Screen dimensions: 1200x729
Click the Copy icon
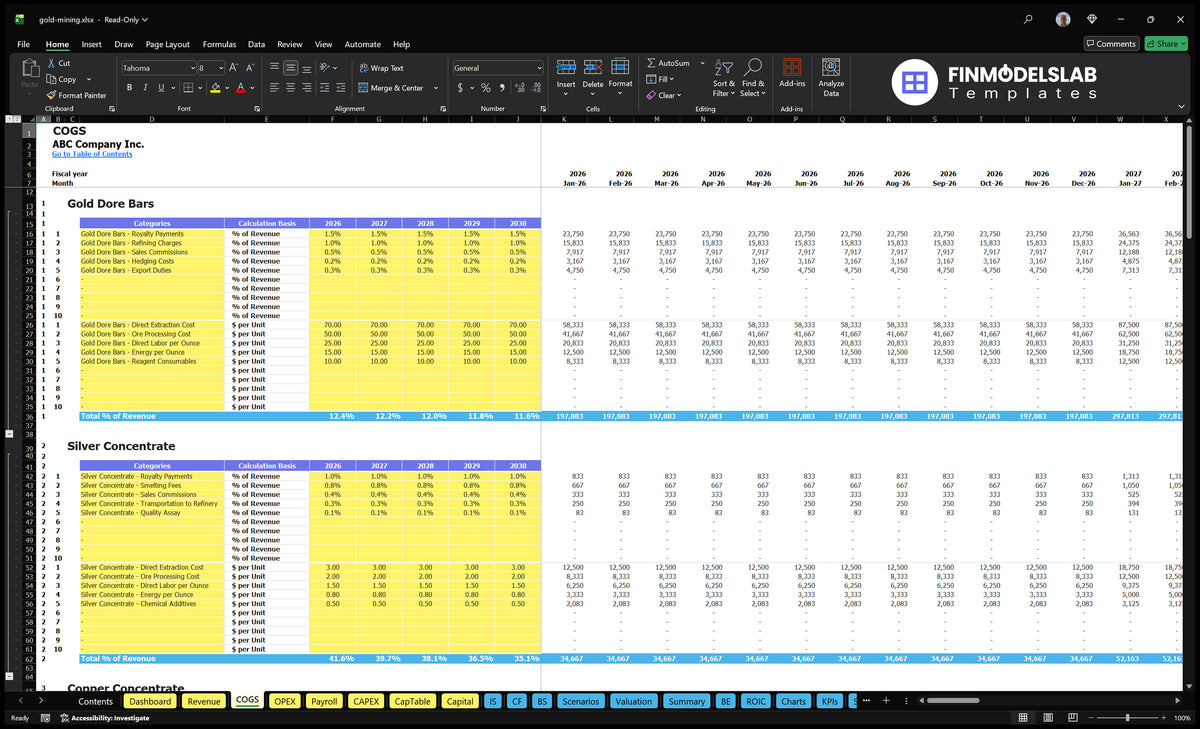pos(52,79)
